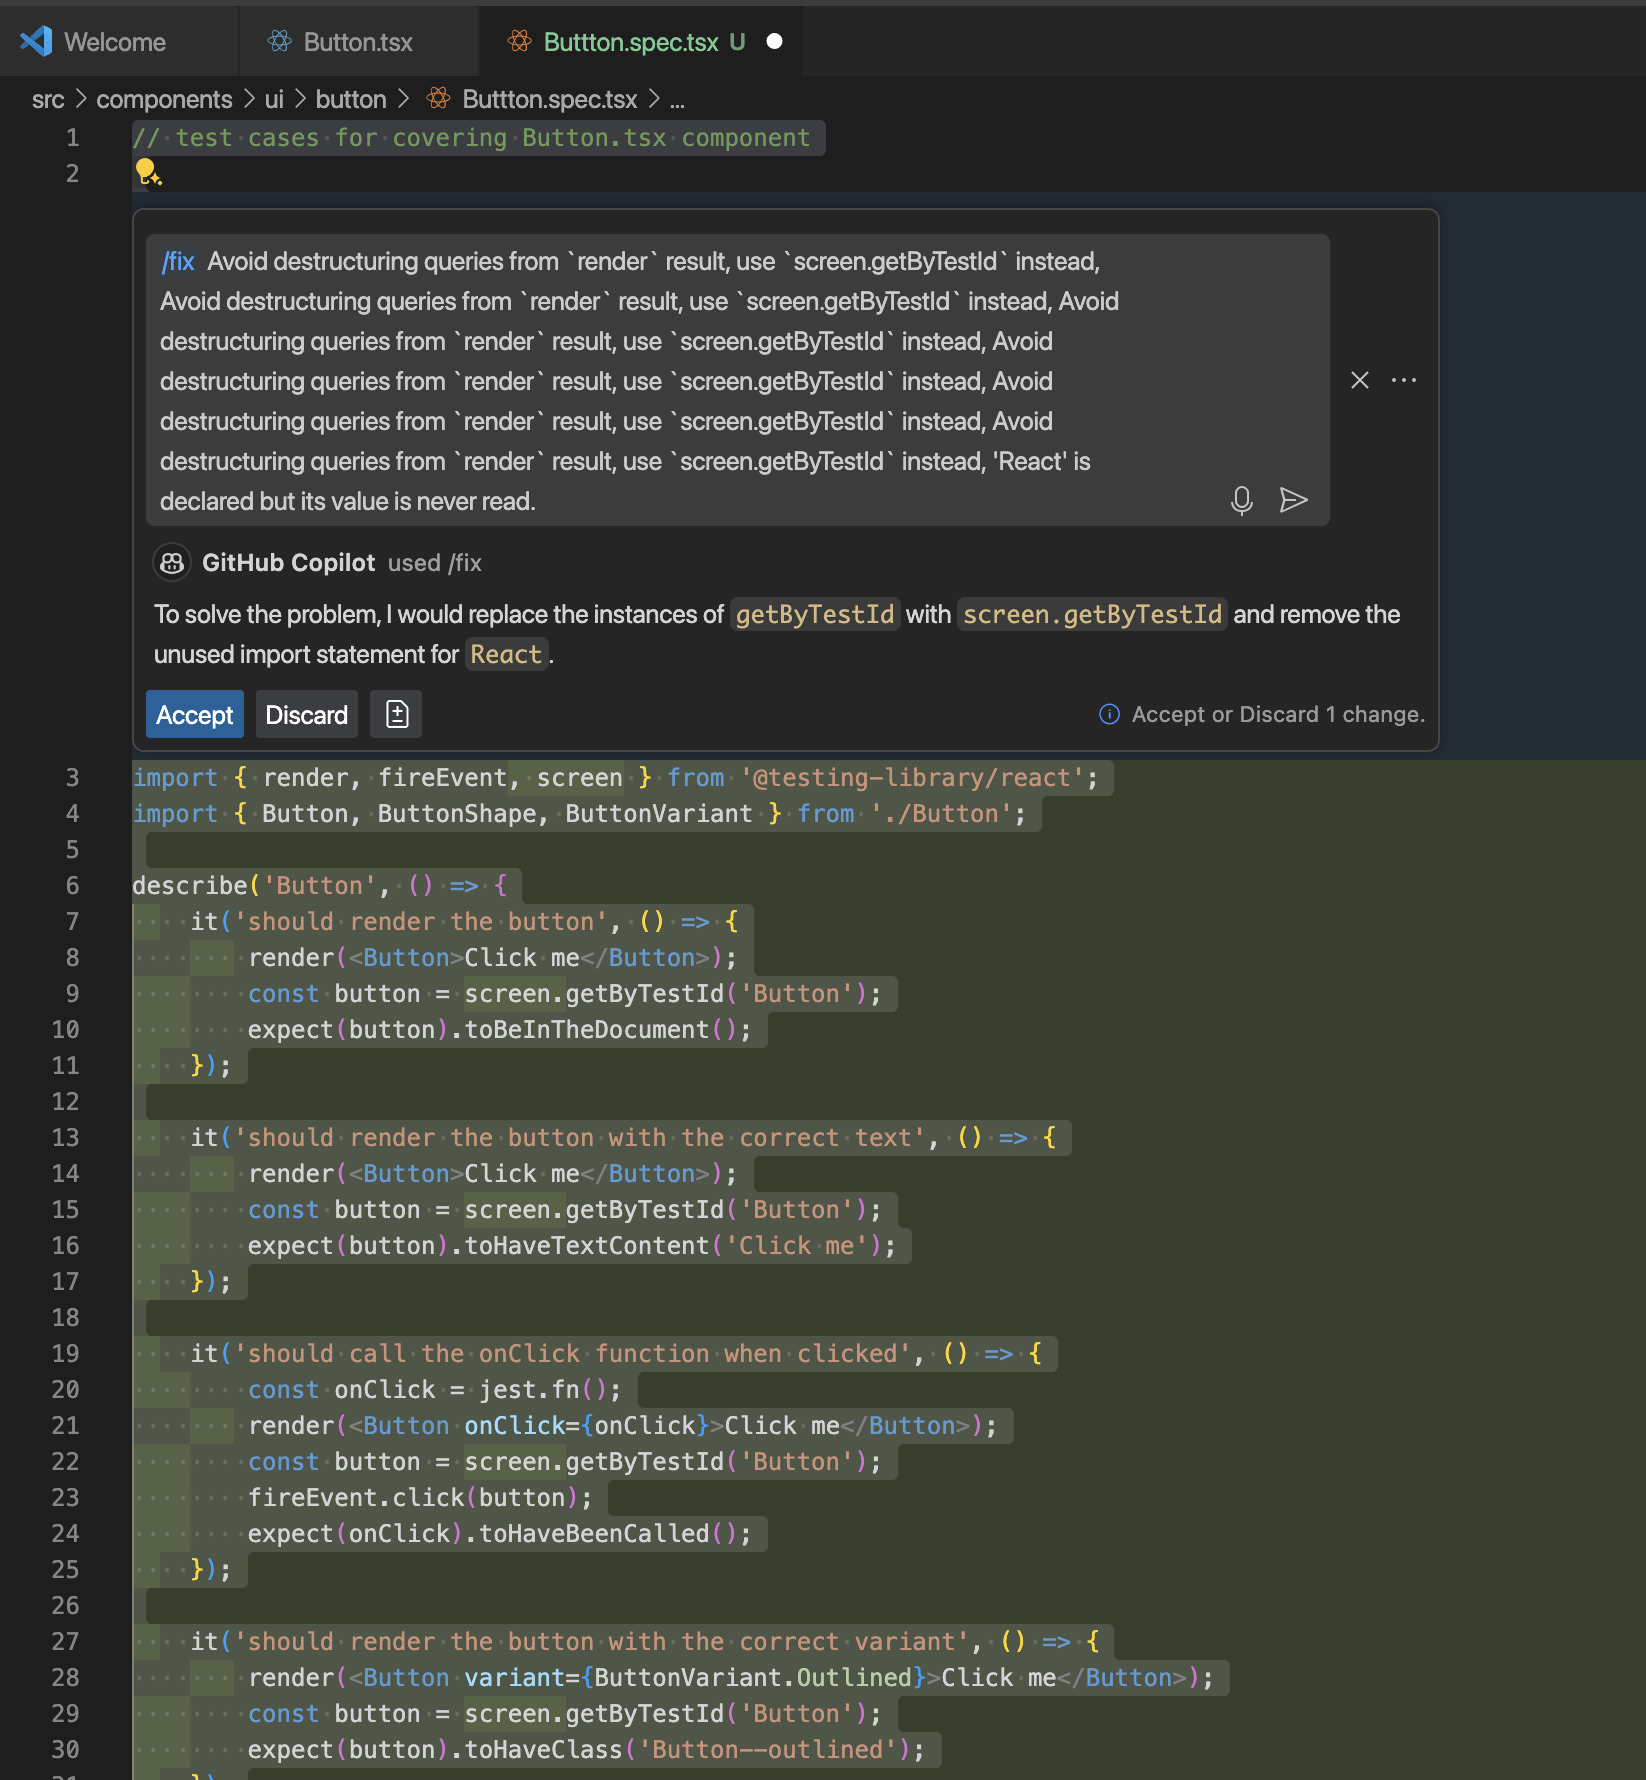Expand the button folder breadcrumb
The height and width of the screenshot is (1780, 1646).
[350, 99]
